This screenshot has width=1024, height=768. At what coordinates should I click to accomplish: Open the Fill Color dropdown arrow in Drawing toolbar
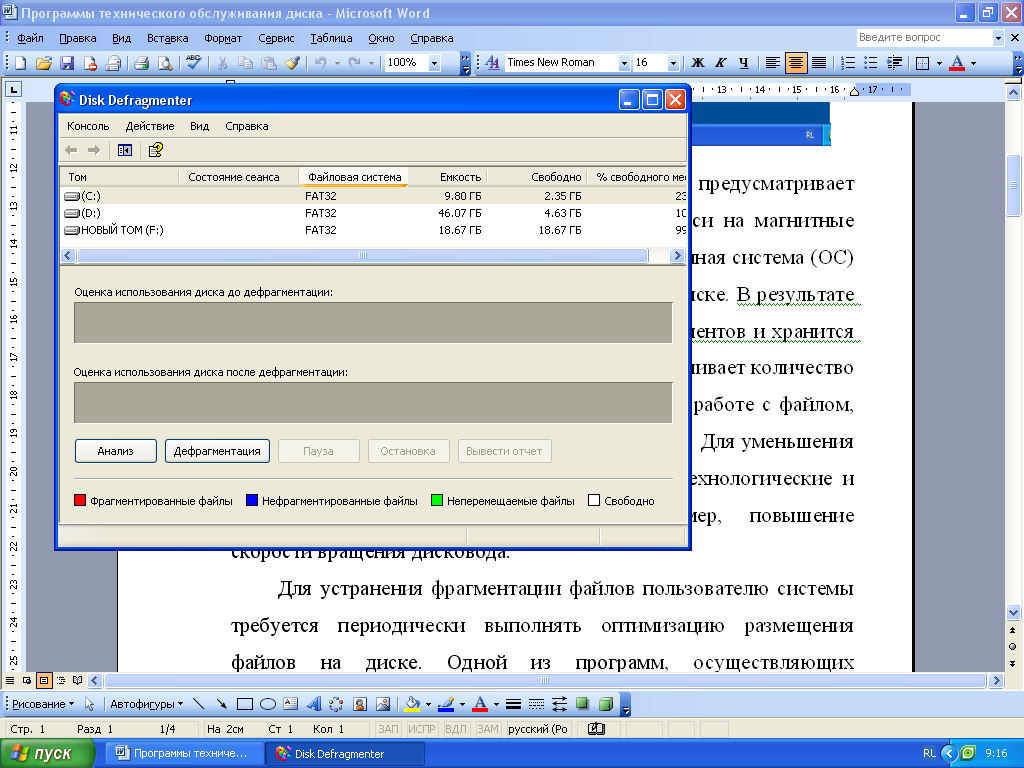(428, 704)
